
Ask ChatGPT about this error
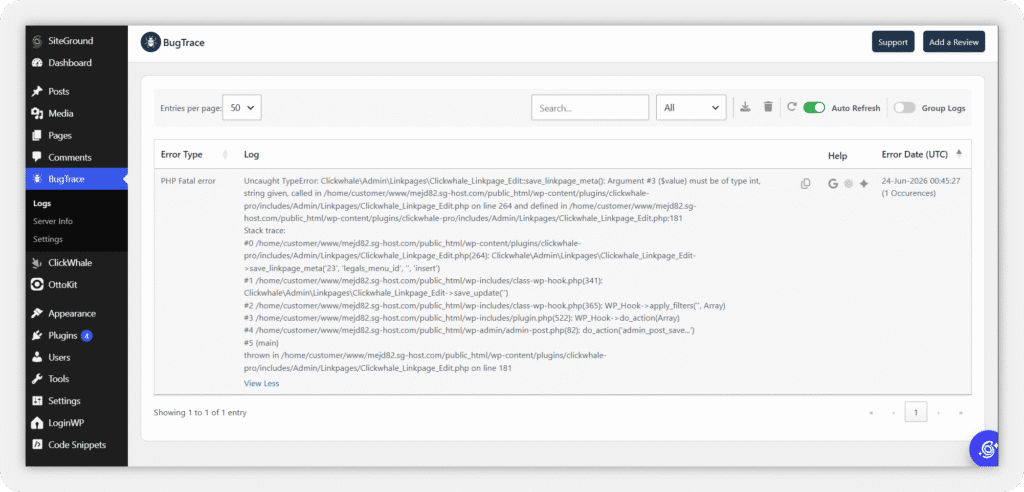[x=848, y=184]
